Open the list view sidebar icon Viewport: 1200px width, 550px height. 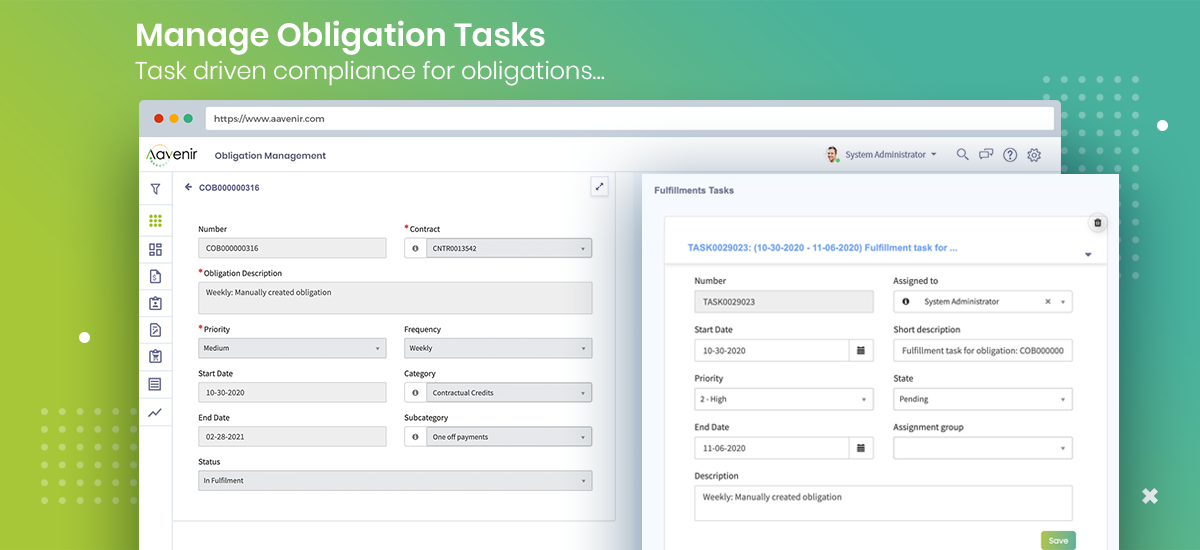point(155,384)
